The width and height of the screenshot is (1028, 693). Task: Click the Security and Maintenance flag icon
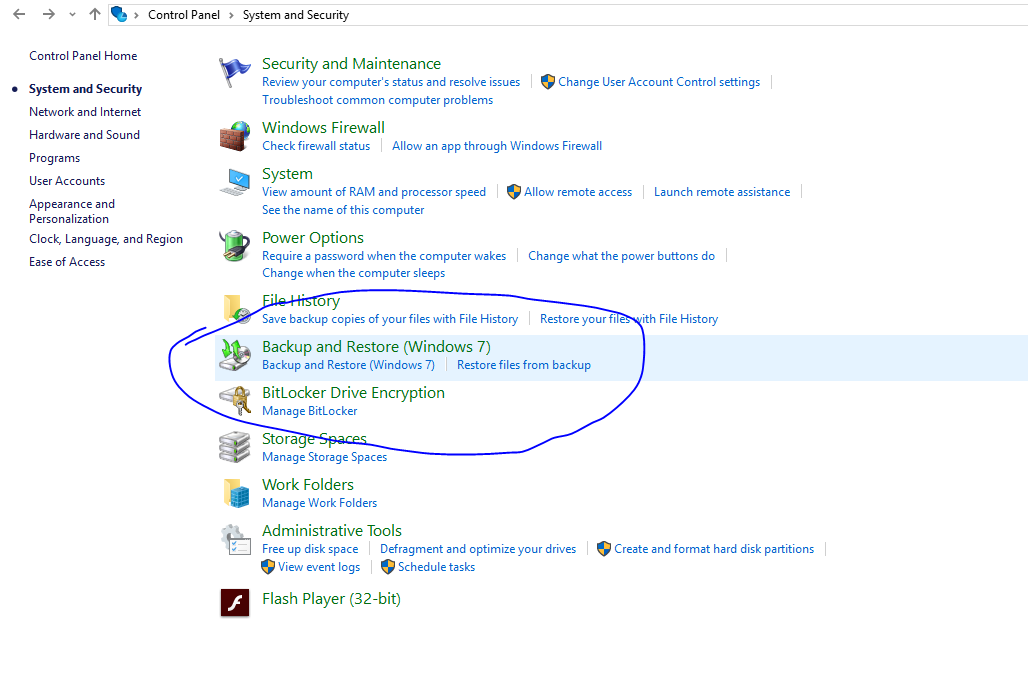point(234,72)
